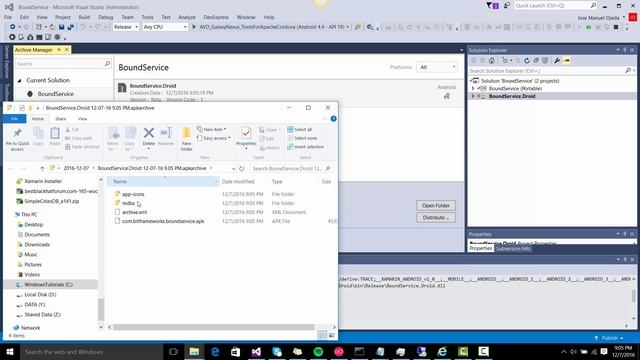The height and width of the screenshot is (360, 640).
Task: Click Invert selection in Explorer ribbon
Action: click(306, 147)
